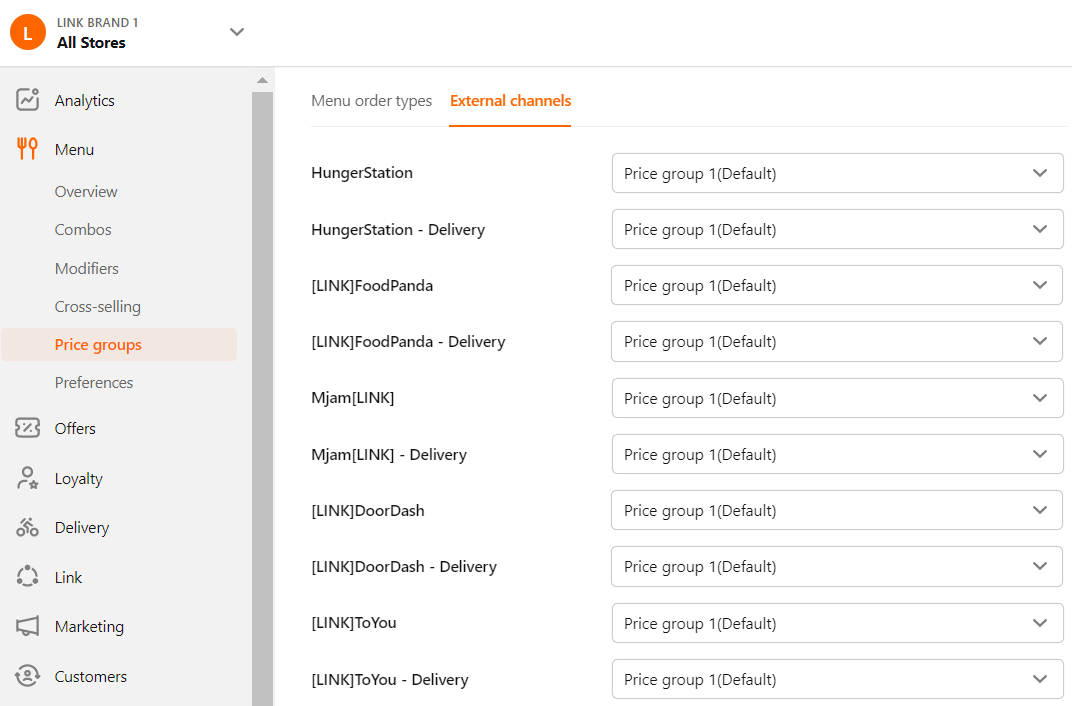Select Menu in the sidebar
The image size is (1072, 706).
75,149
